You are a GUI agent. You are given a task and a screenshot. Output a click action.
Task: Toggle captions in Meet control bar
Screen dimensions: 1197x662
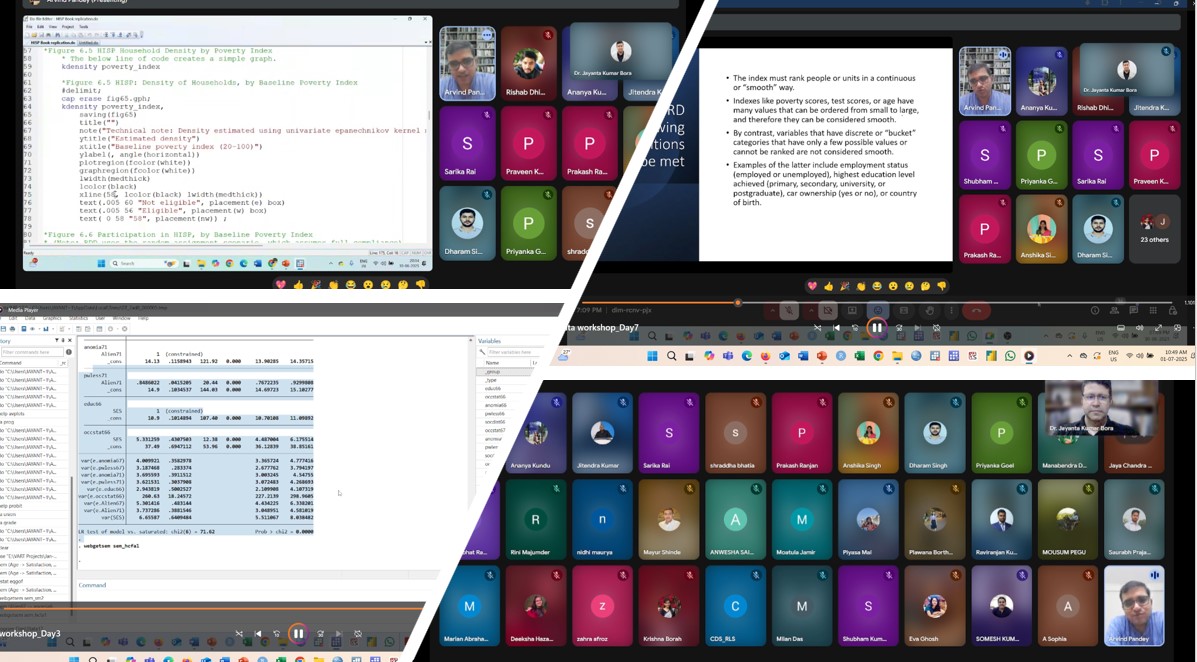click(904, 310)
